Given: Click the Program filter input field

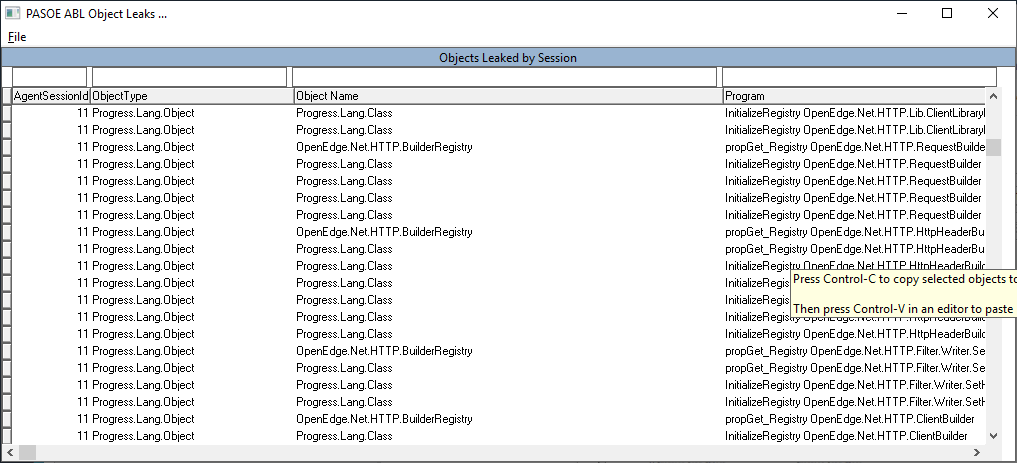Looking at the screenshot, I should click(859, 77).
